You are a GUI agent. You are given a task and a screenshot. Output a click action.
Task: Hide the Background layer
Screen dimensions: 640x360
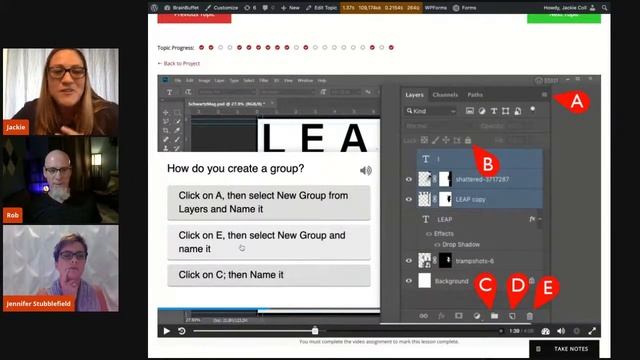409,281
